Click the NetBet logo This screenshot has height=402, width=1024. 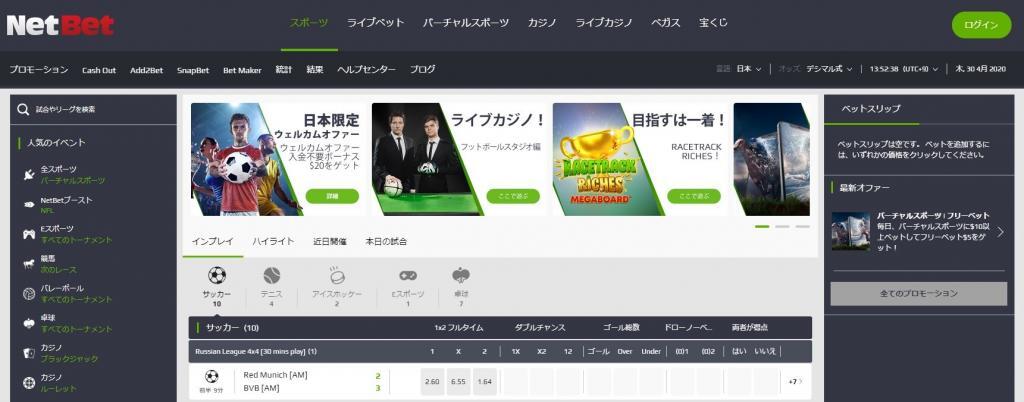pyautogui.click(x=61, y=25)
